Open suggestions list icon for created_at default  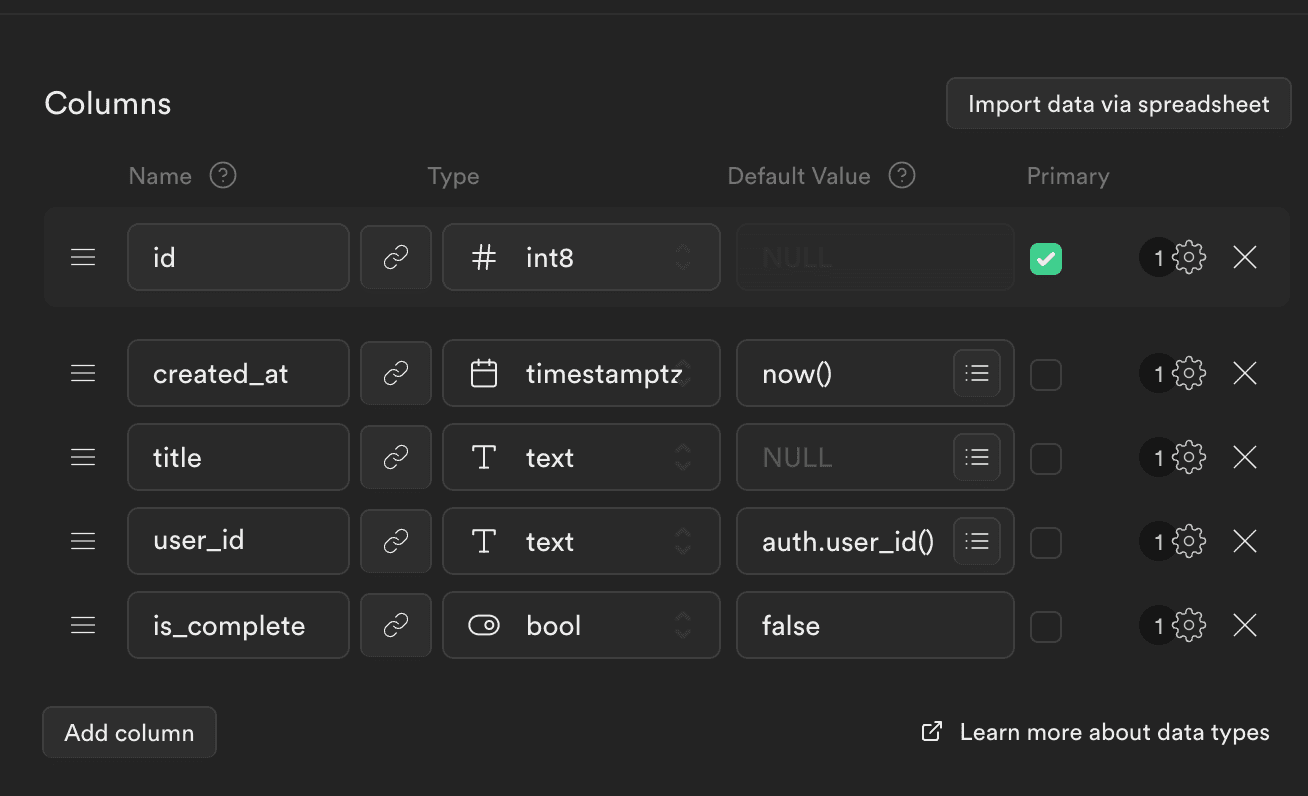976,374
